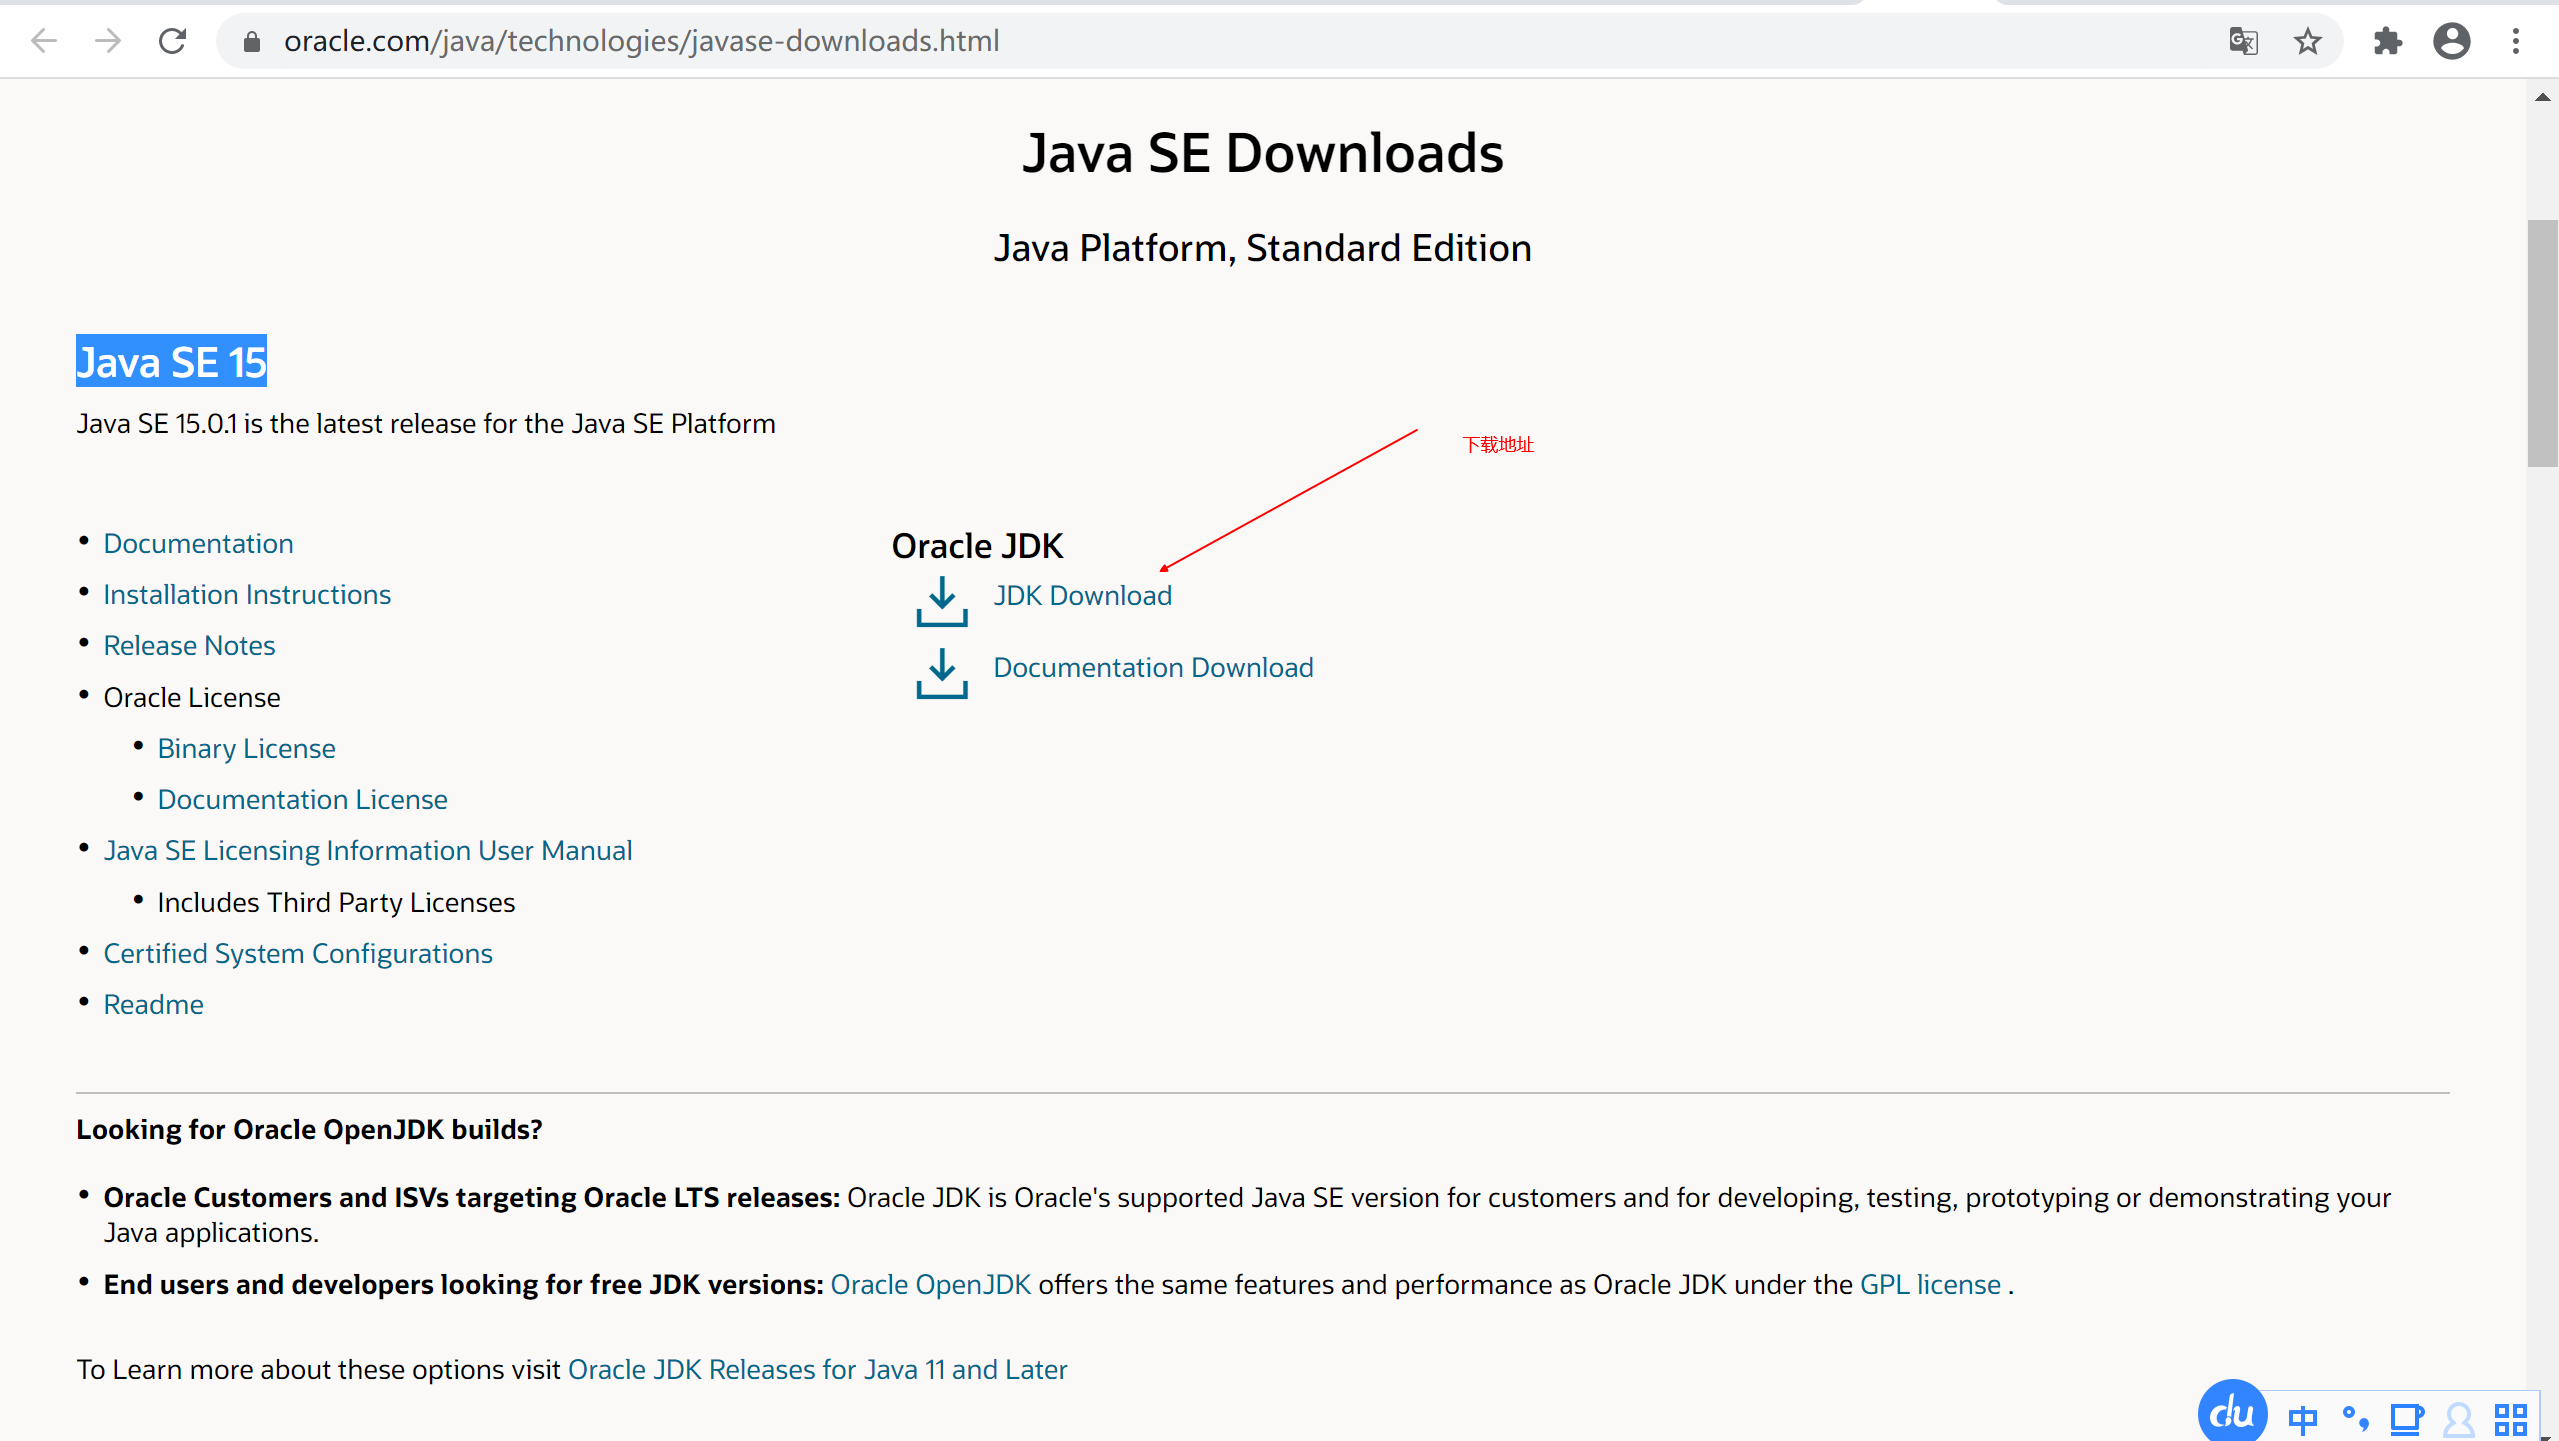
Task: Open Chrome's three-dot menu
Action: click(2515, 41)
